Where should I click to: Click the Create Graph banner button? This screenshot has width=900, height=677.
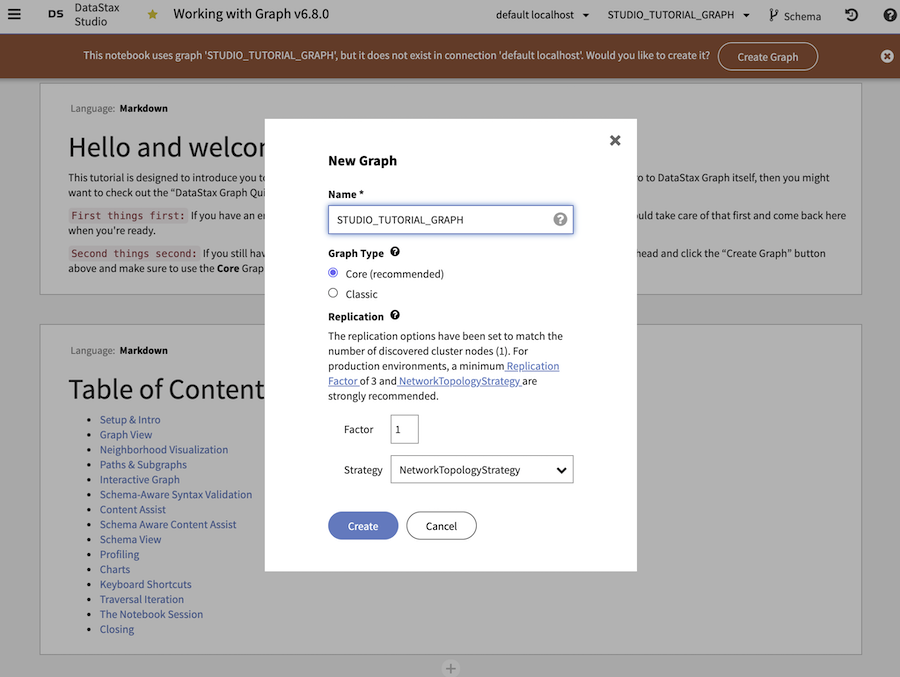pyautogui.click(x=767, y=56)
